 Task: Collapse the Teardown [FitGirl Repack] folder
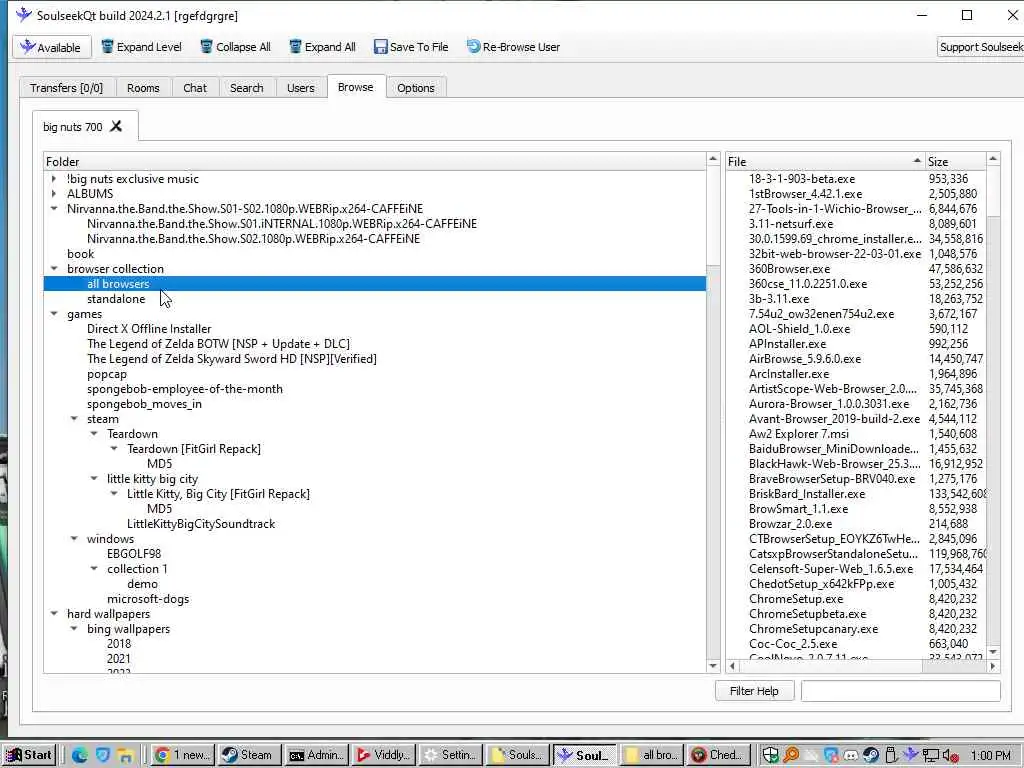[x=114, y=449]
